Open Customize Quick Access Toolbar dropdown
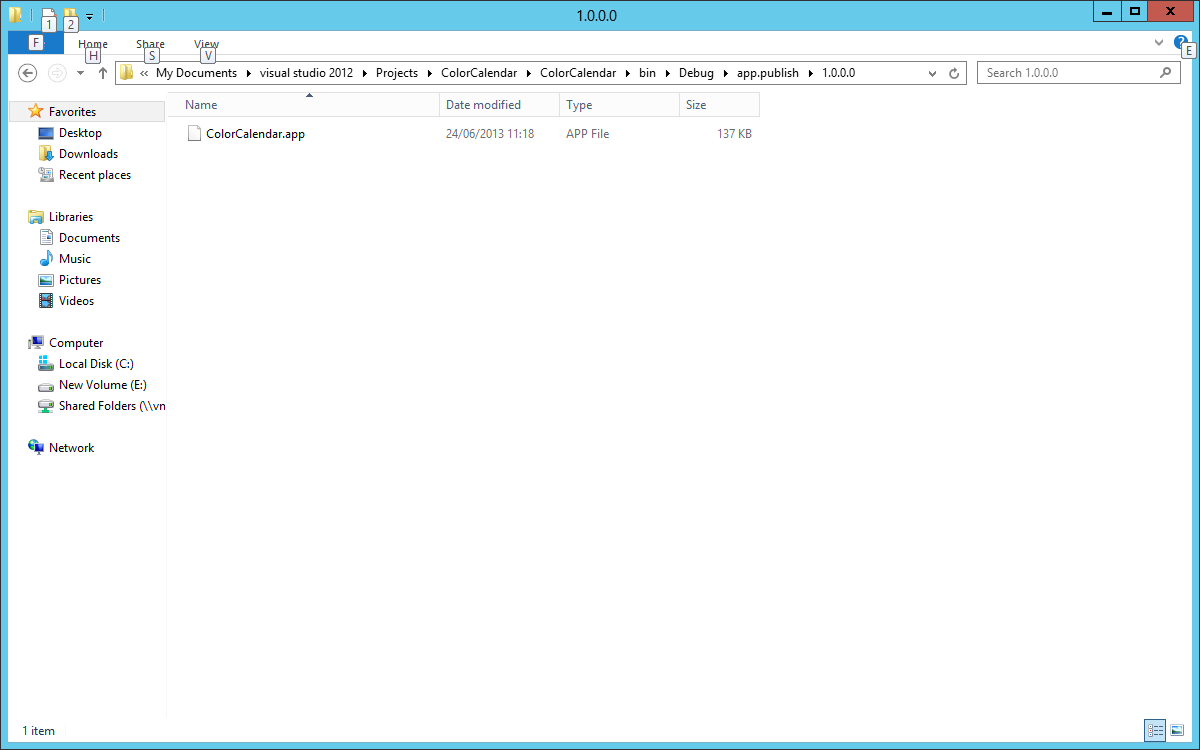This screenshot has width=1200, height=750. click(89, 16)
